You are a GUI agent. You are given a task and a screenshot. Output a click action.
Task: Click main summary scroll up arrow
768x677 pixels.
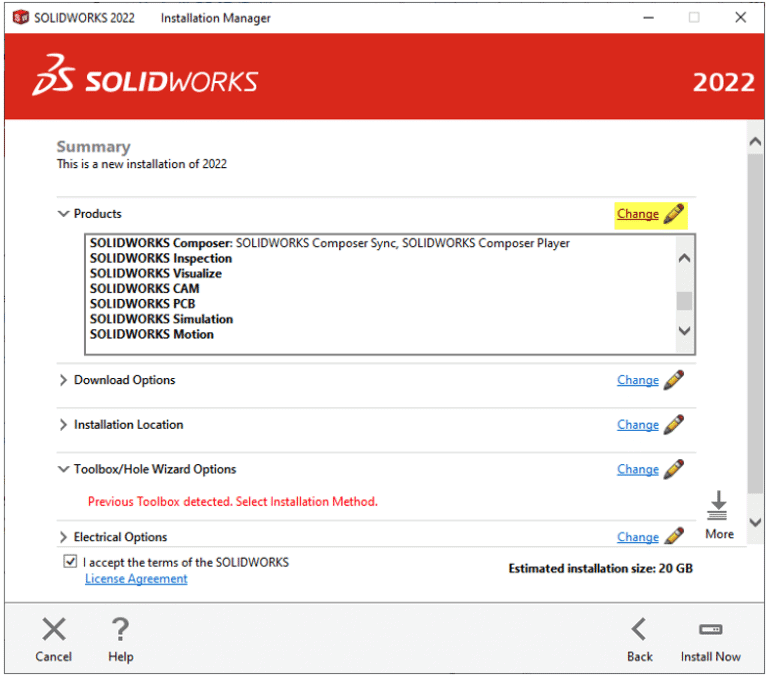[755, 142]
